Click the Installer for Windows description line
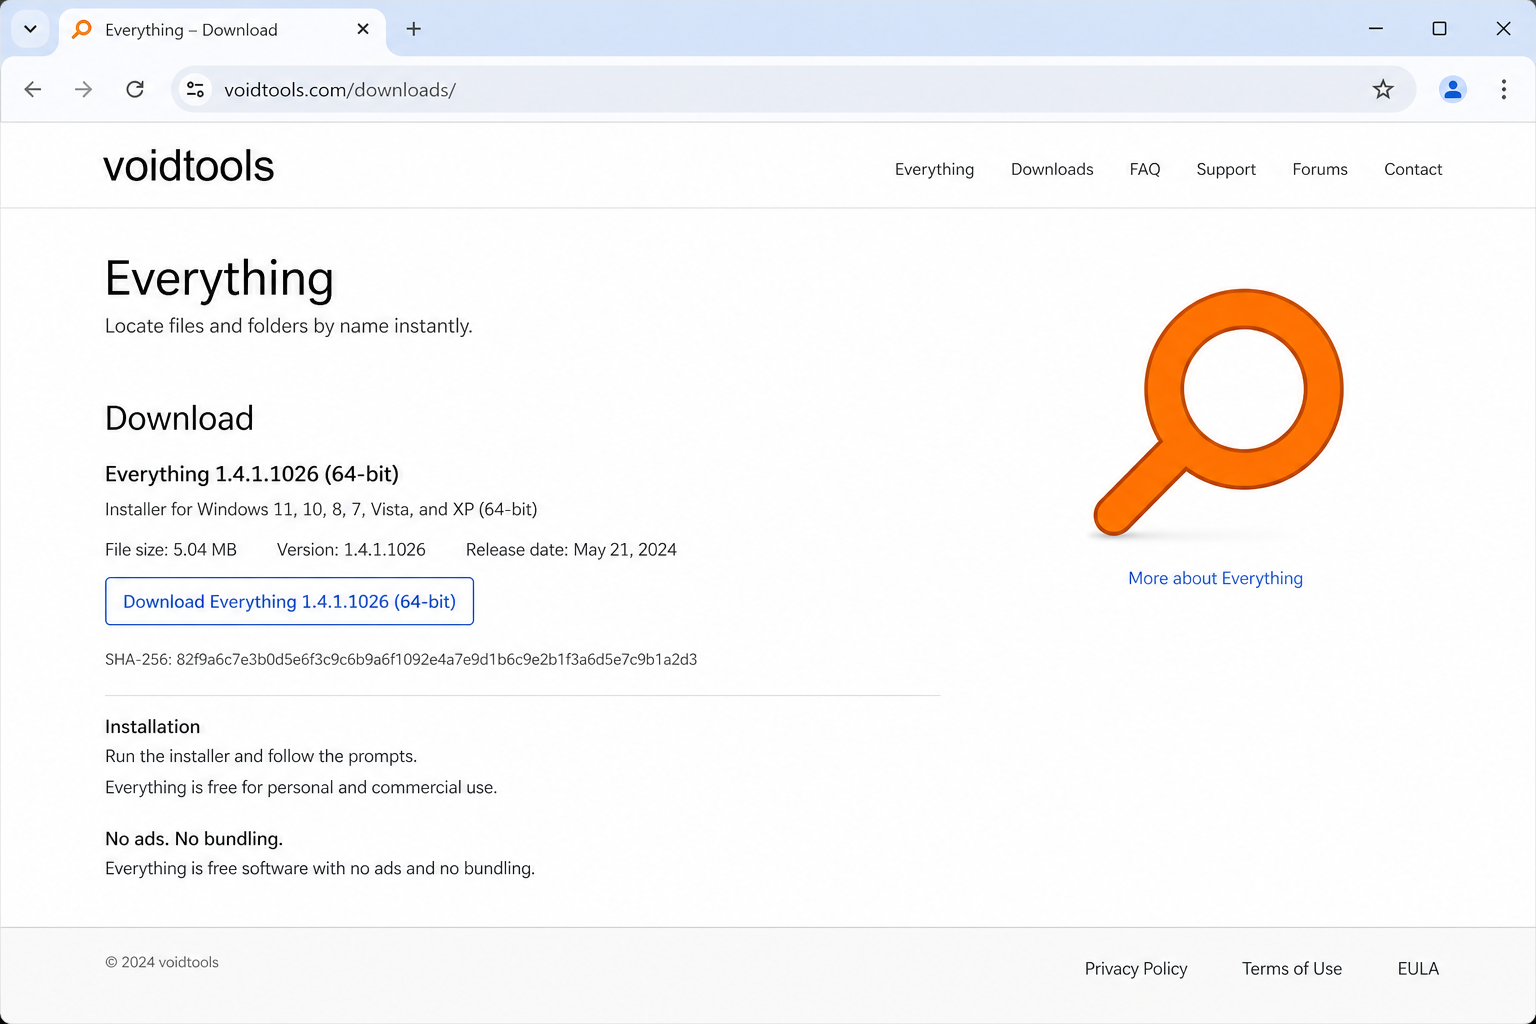The image size is (1536, 1024). tap(321, 509)
